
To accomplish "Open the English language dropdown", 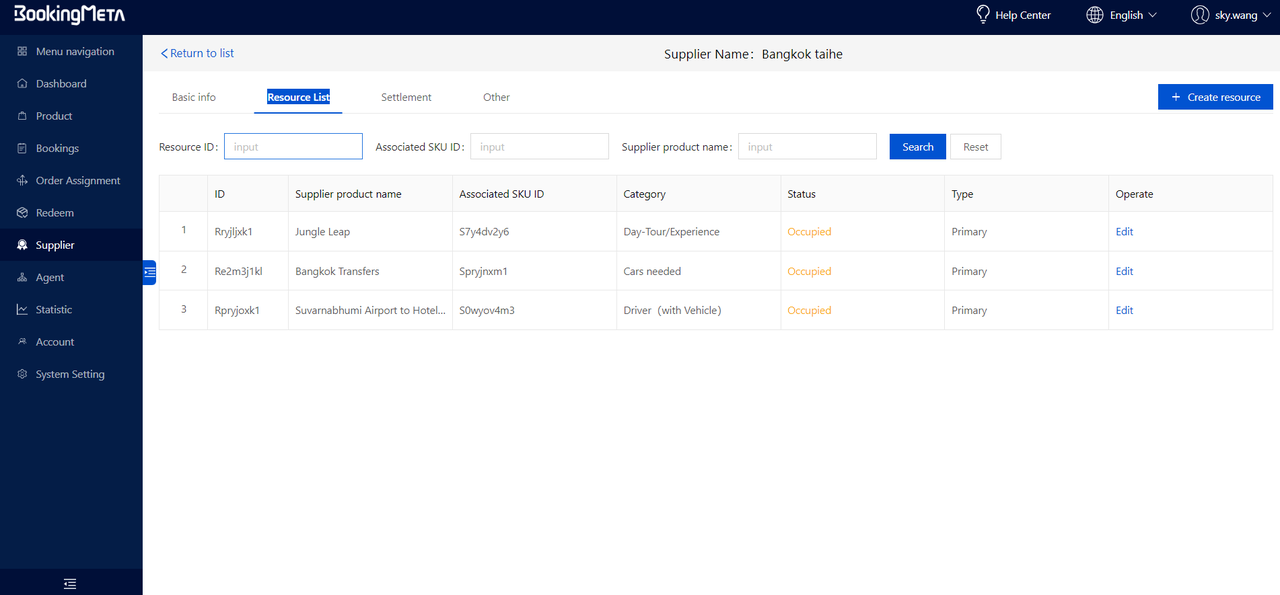I will pyautogui.click(x=1121, y=15).
